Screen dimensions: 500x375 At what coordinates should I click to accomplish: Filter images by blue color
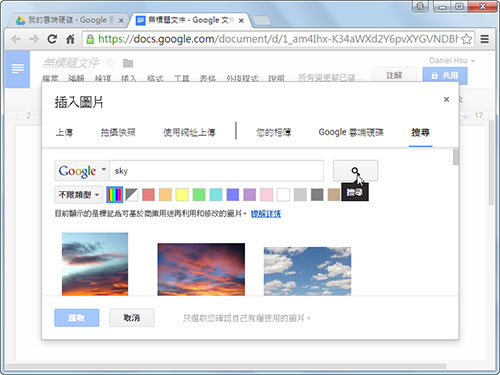233,195
